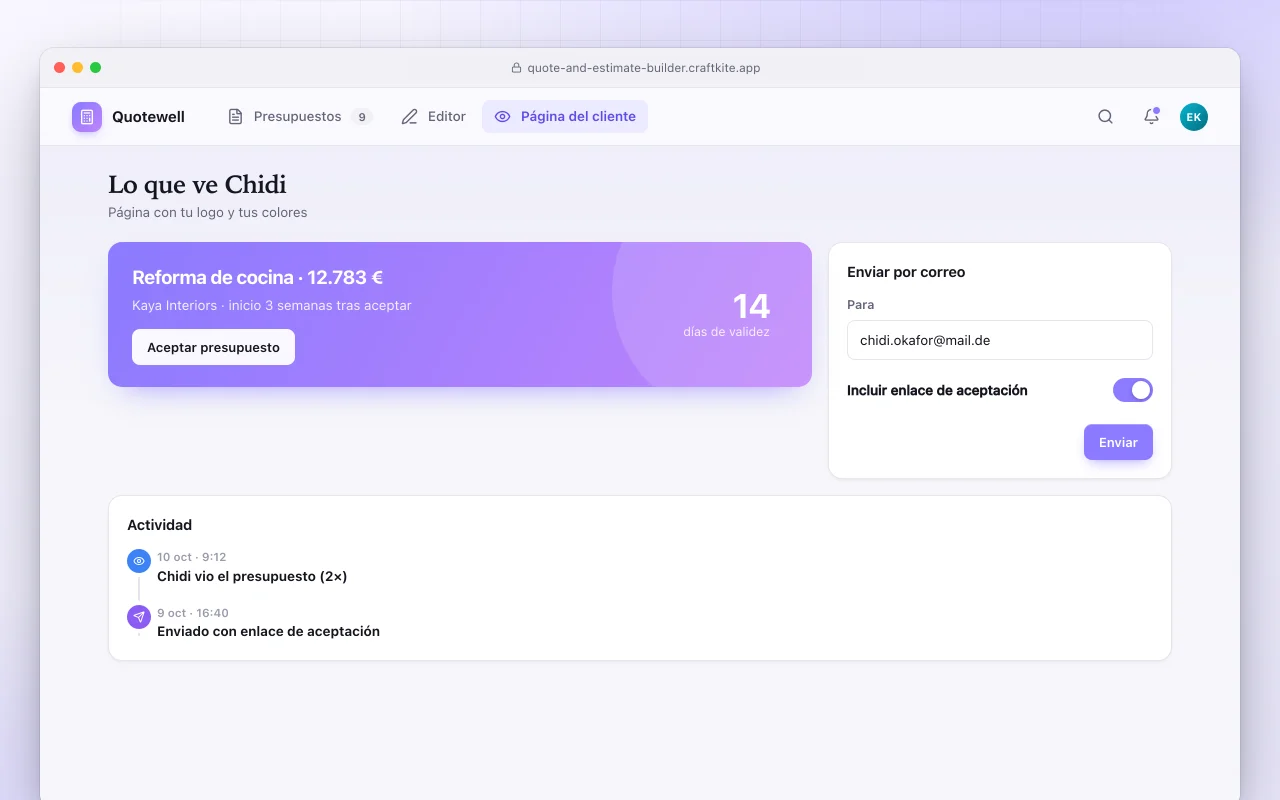Click the eye icon beside Chidi vio el presupuesto

pos(139,561)
